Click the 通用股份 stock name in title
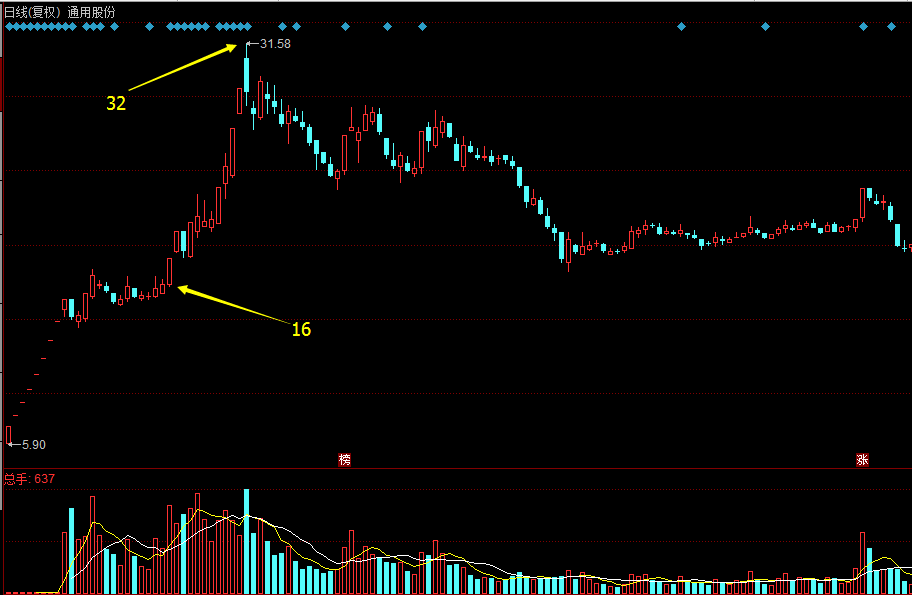 [91, 12]
